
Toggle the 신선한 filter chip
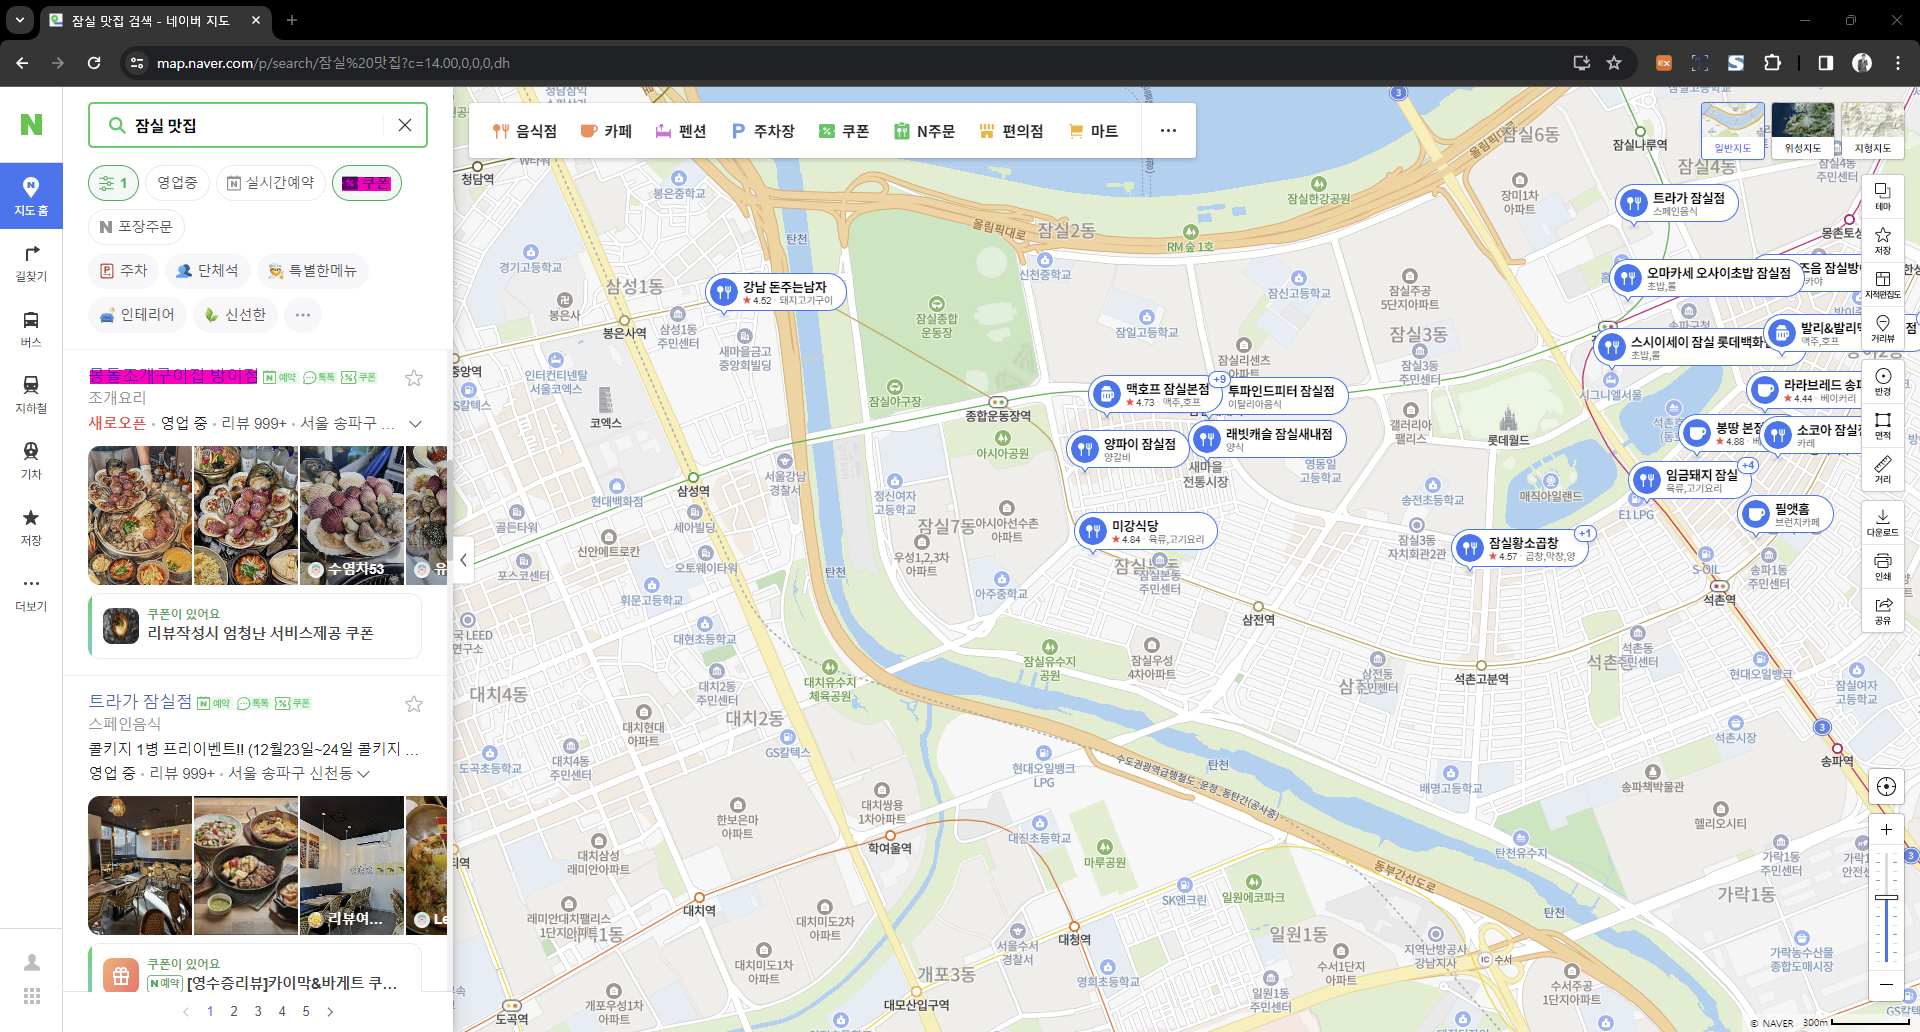tap(236, 315)
